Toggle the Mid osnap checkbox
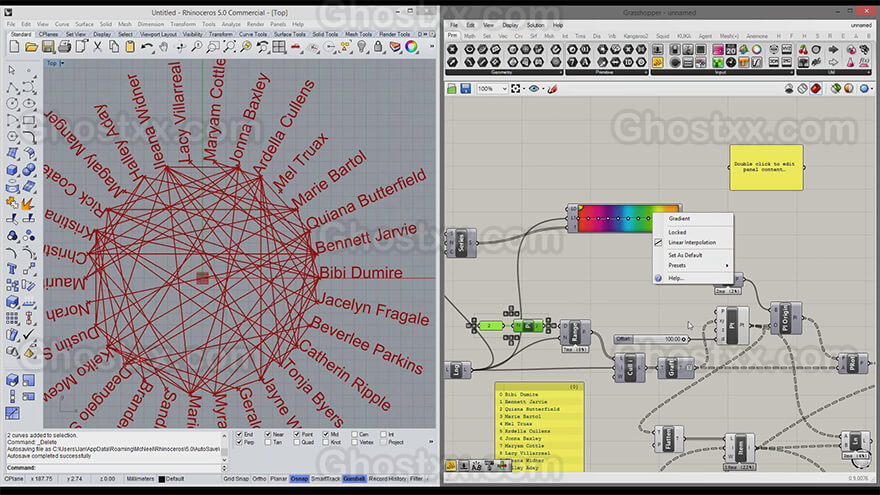The image size is (880, 495). [x=326, y=434]
